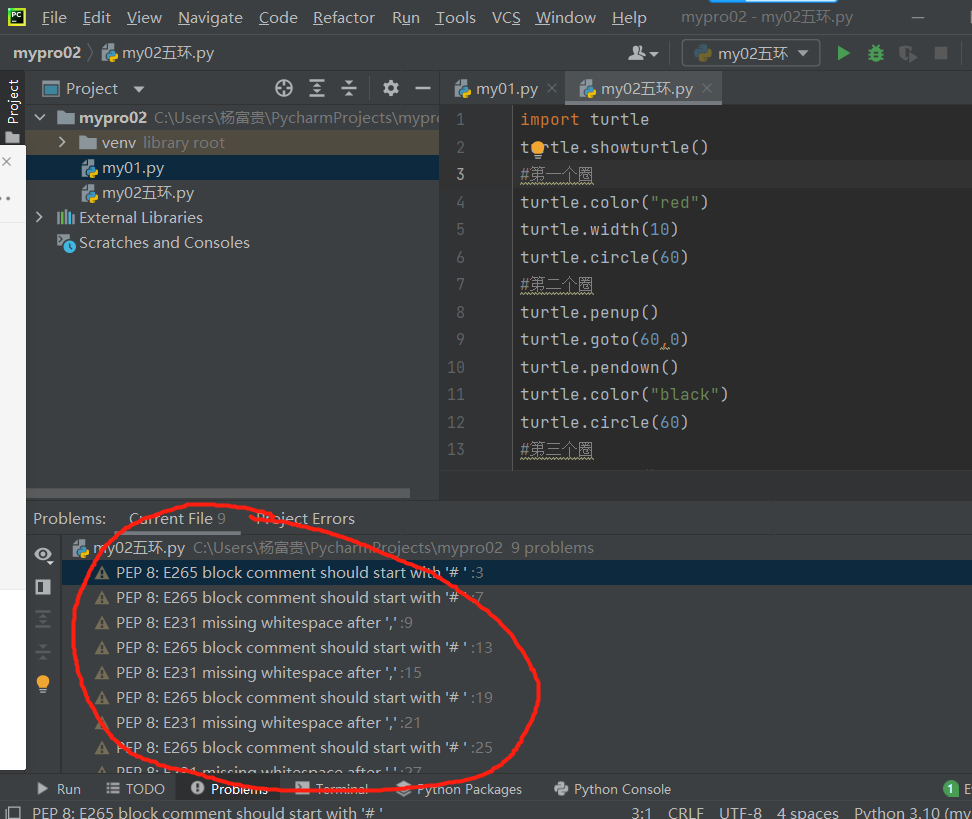Click CRLF line separator in status bar
Screen dimensions: 972x819
[x=686, y=812]
